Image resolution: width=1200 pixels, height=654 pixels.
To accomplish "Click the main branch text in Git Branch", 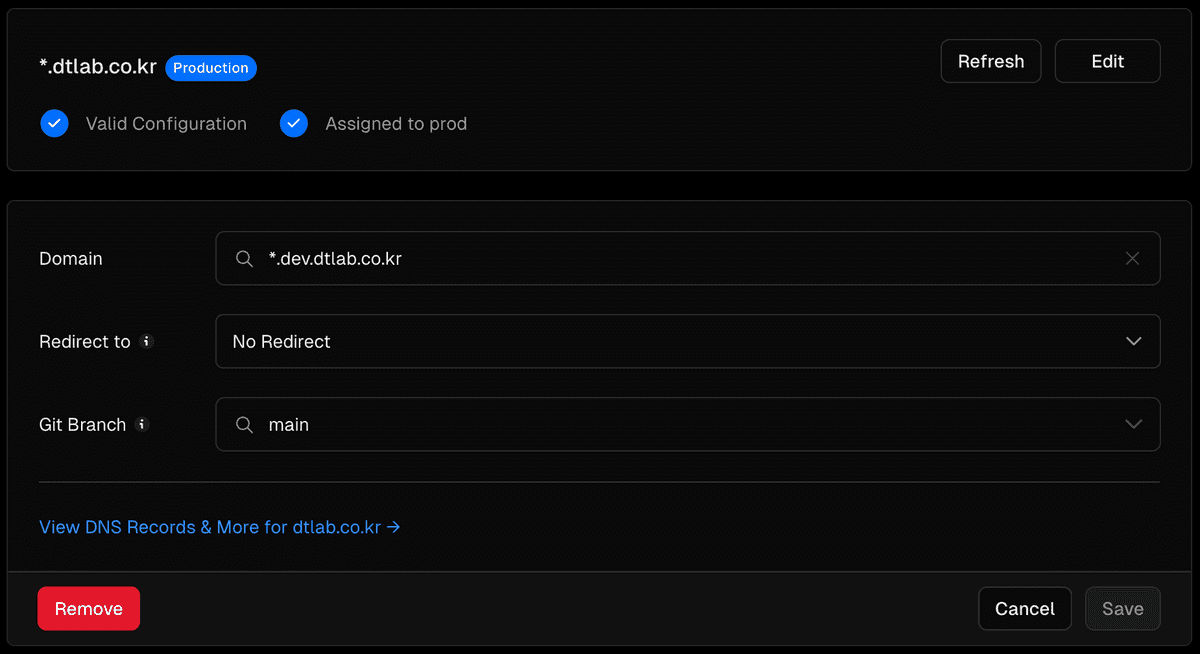I will 289,425.
